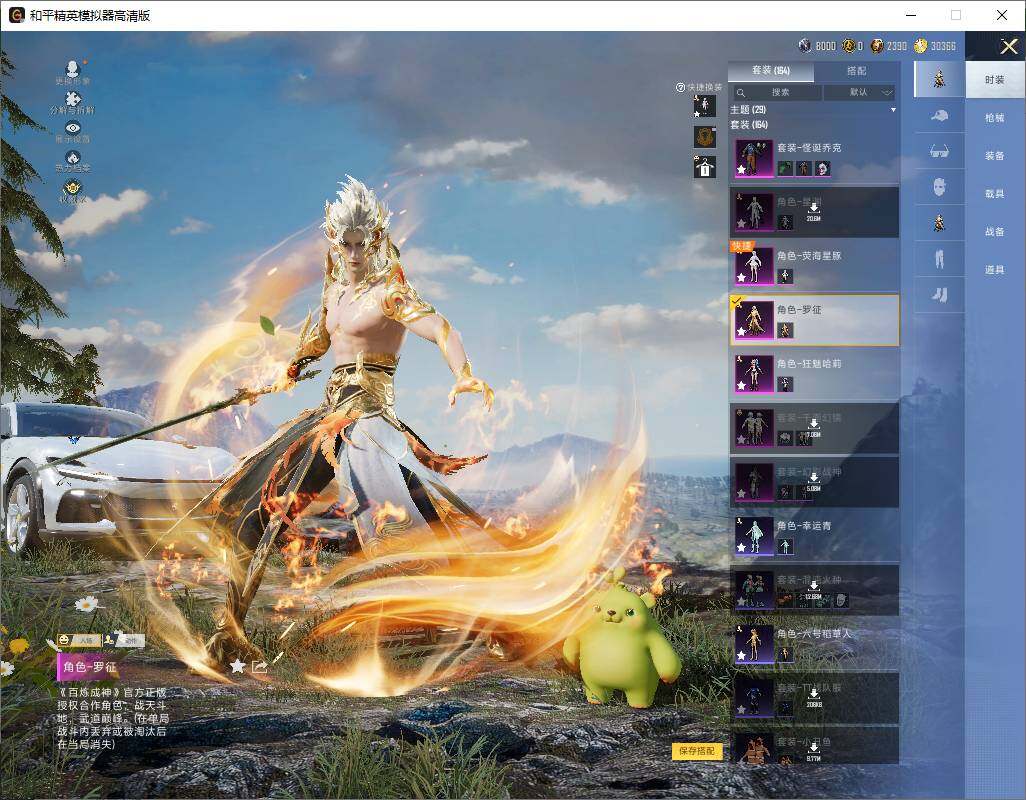Screen dimensions: 1026x800
Task: Click the gold emblem quick-change slot
Action: click(x=705, y=137)
